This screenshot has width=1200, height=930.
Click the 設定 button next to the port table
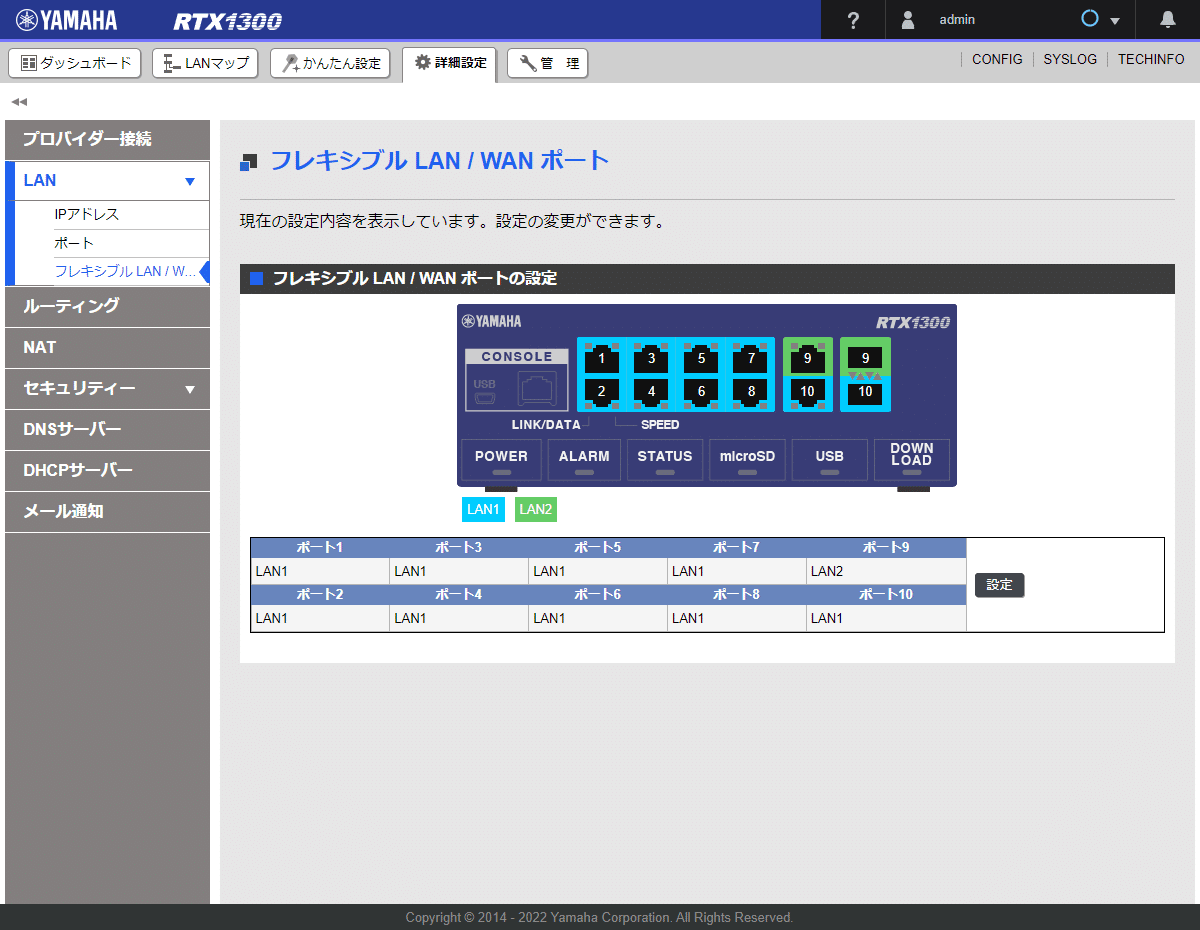tap(999, 585)
